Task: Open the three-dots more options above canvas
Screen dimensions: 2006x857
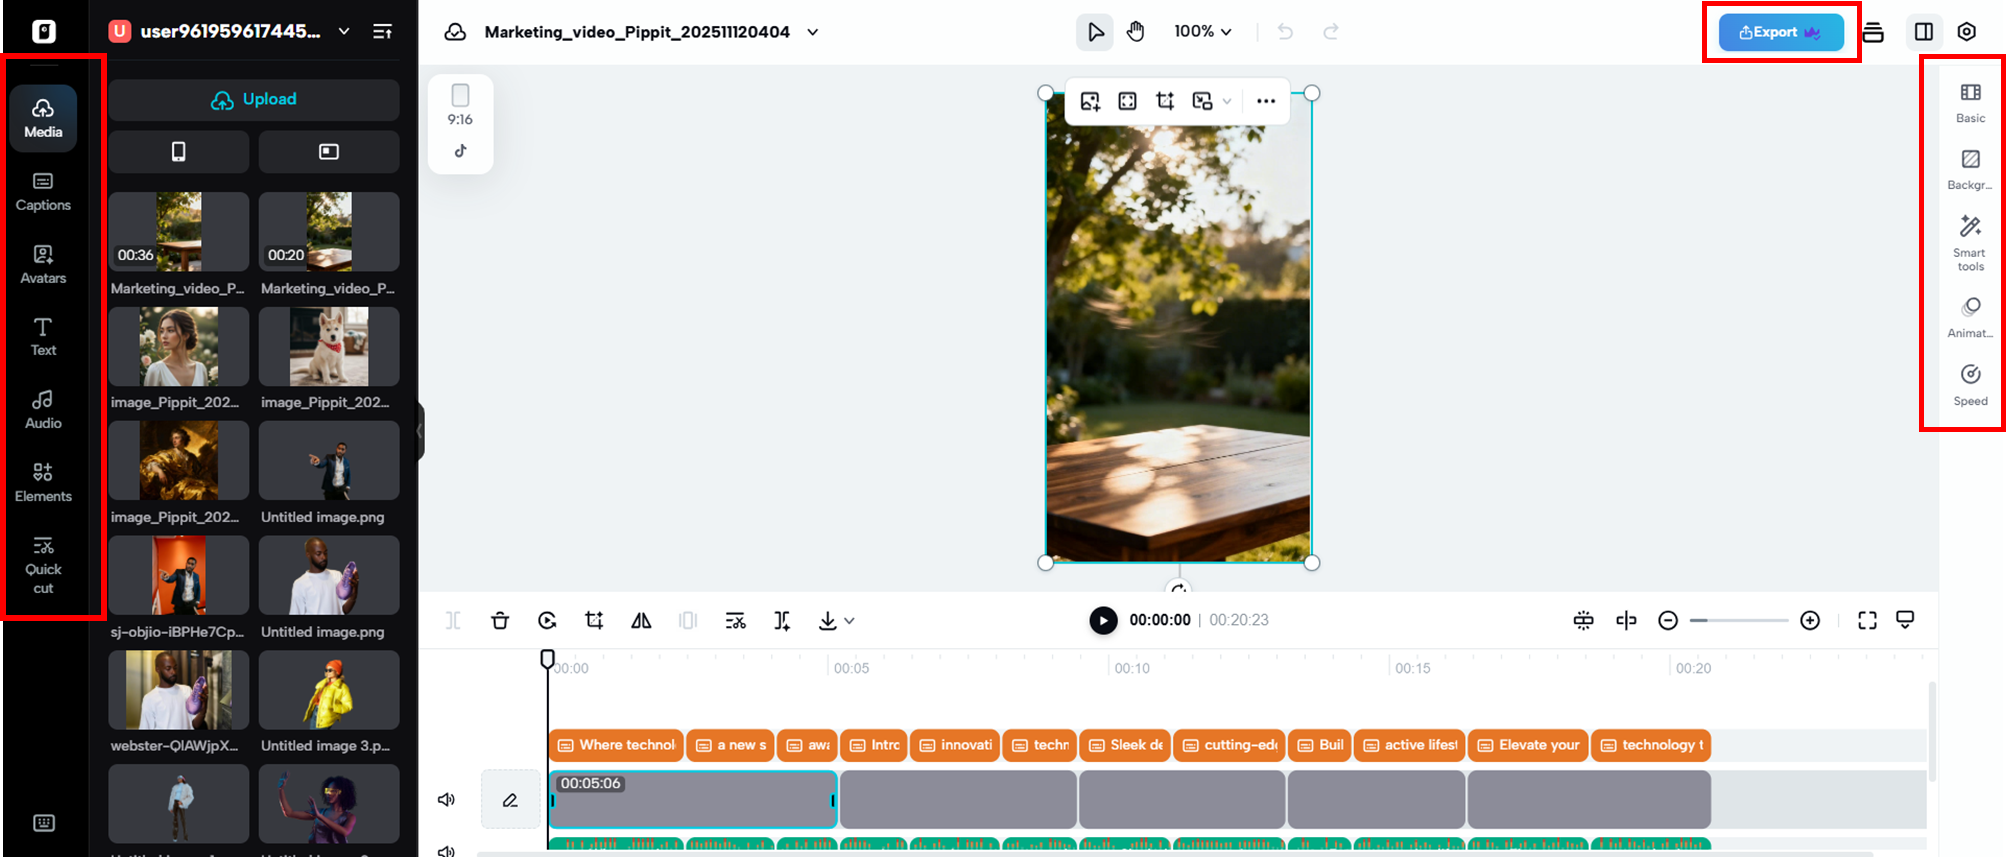Action: pyautogui.click(x=1266, y=101)
